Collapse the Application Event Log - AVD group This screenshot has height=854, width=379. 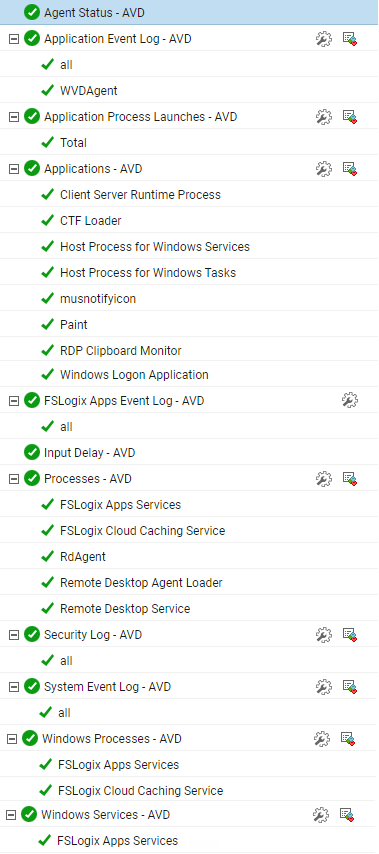click(x=14, y=39)
